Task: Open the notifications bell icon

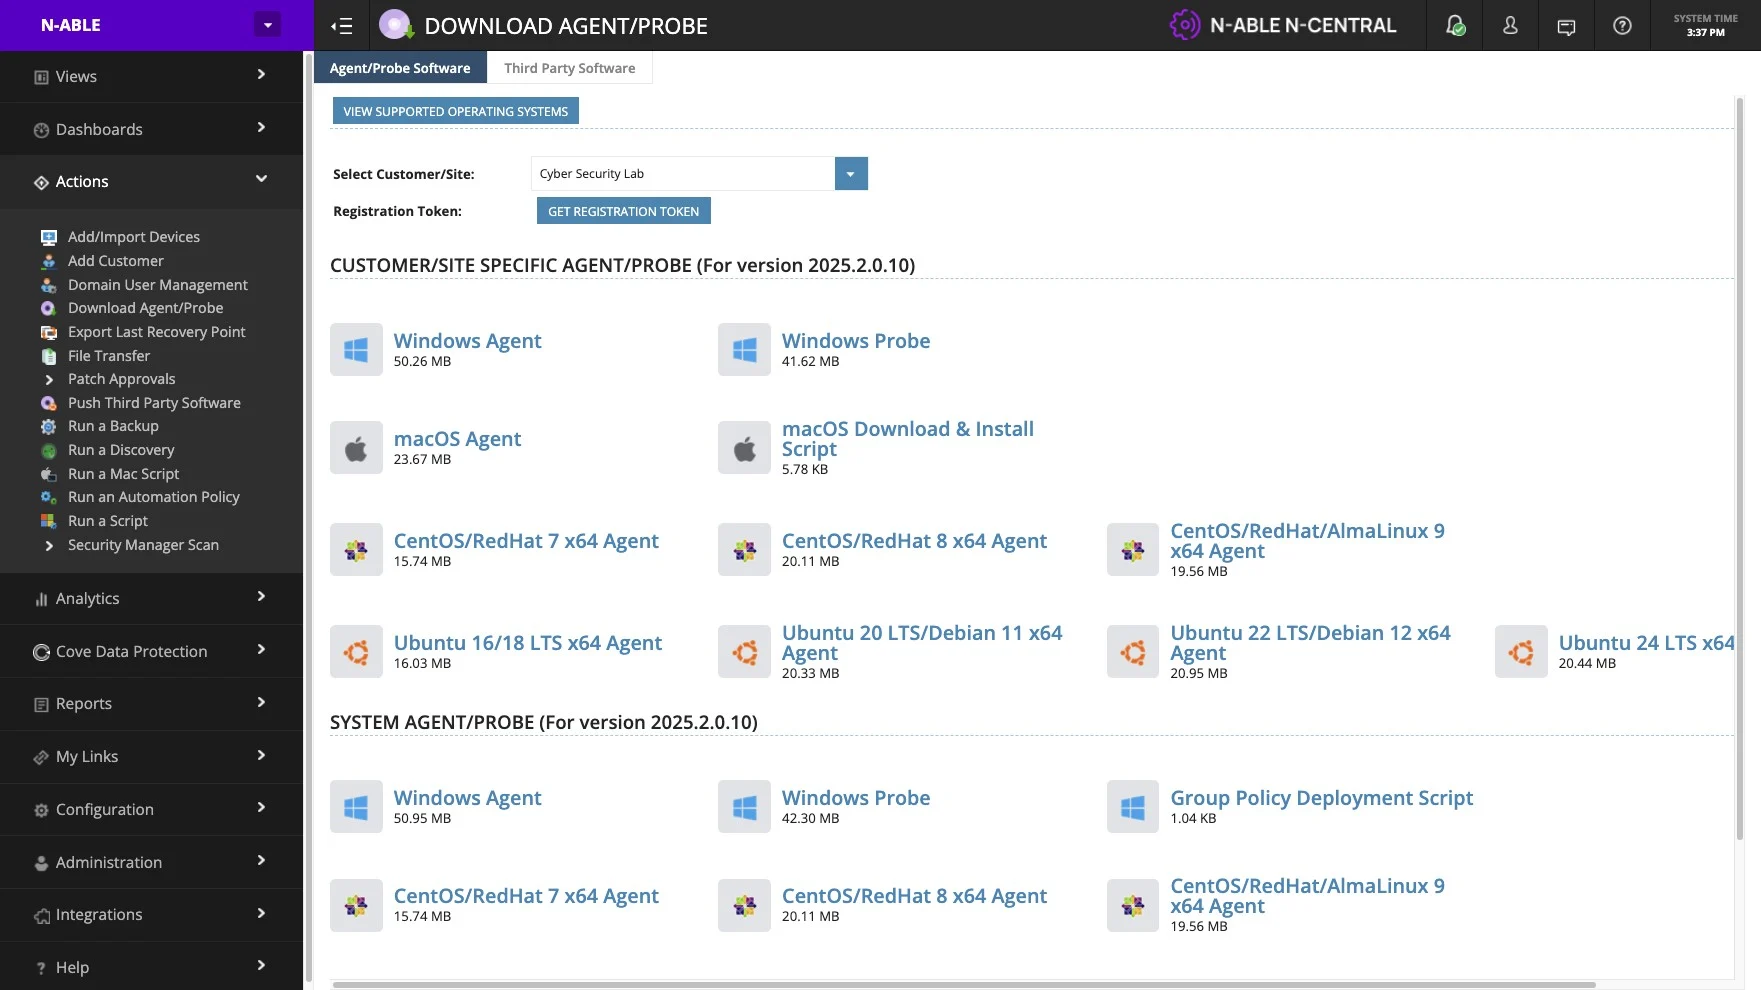Action: point(1455,26)
